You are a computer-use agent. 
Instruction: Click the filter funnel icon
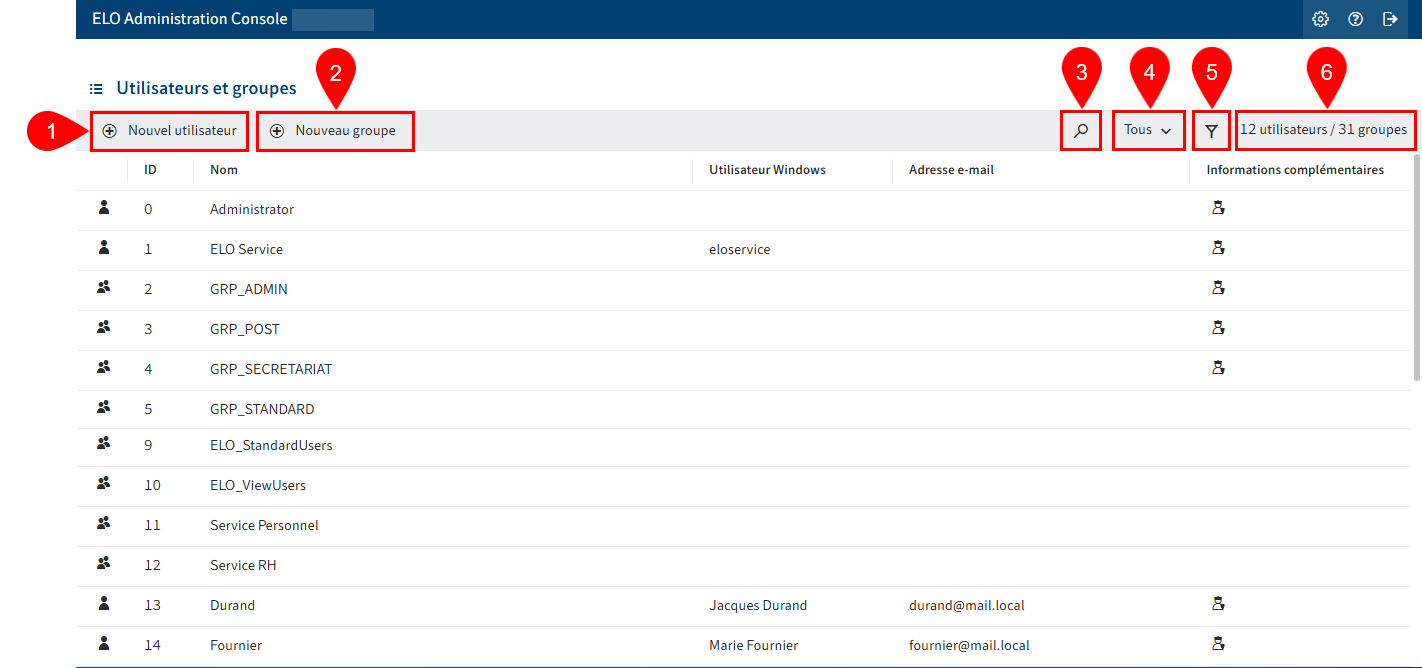[1211, 130]
